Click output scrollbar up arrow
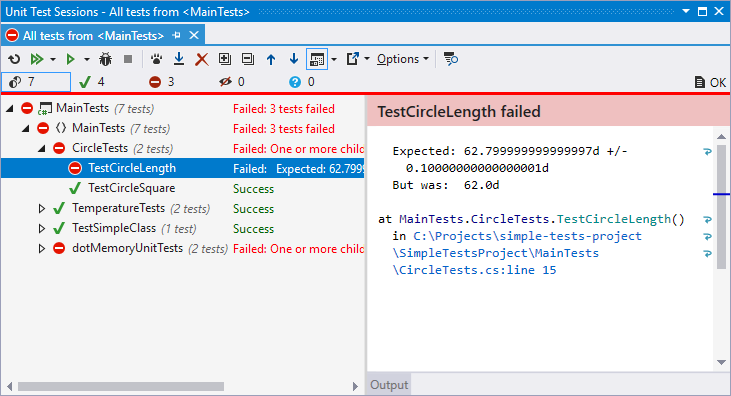Viewport: 731px width, 396px height. click(x=721, y=137)
